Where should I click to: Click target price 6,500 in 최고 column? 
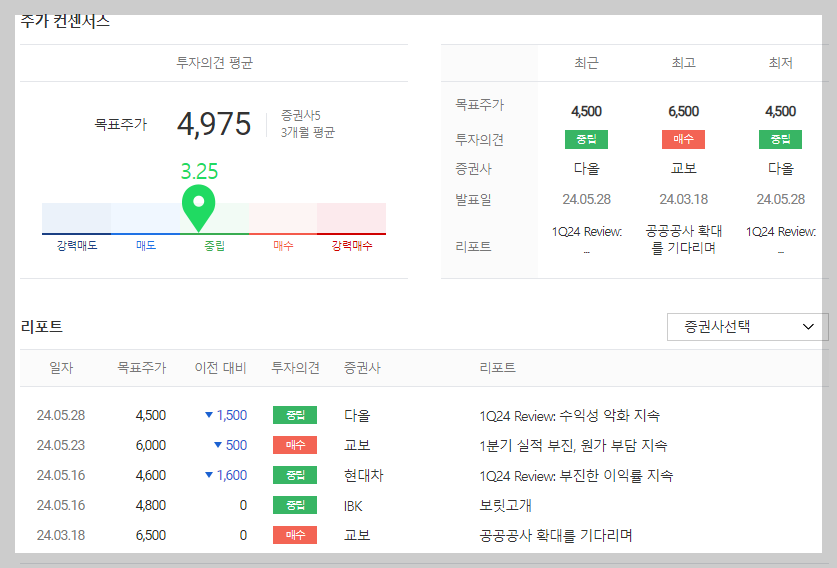tap(683, 111)
